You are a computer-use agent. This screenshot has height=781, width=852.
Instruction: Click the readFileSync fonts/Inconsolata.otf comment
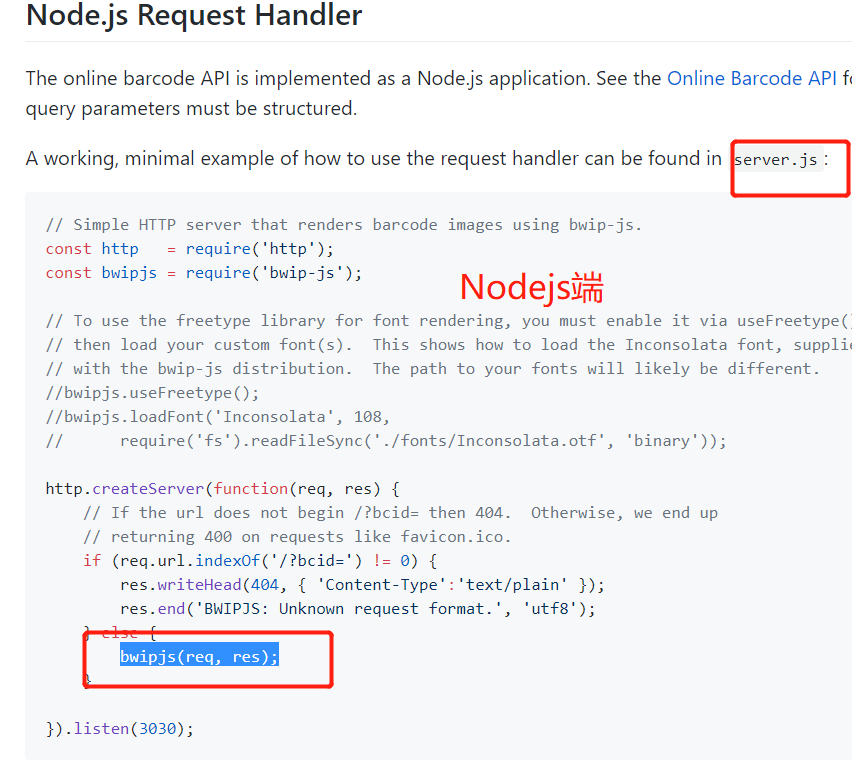(x=386, y=440)
